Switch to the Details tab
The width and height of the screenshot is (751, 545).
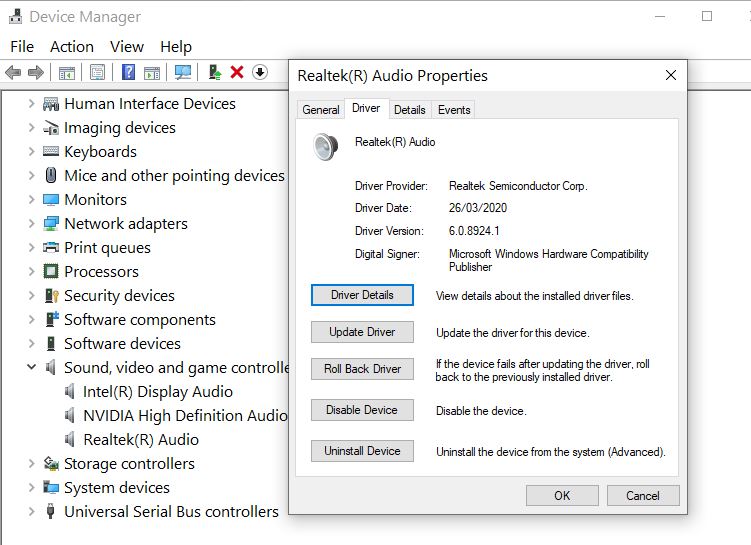coord(410,110)
